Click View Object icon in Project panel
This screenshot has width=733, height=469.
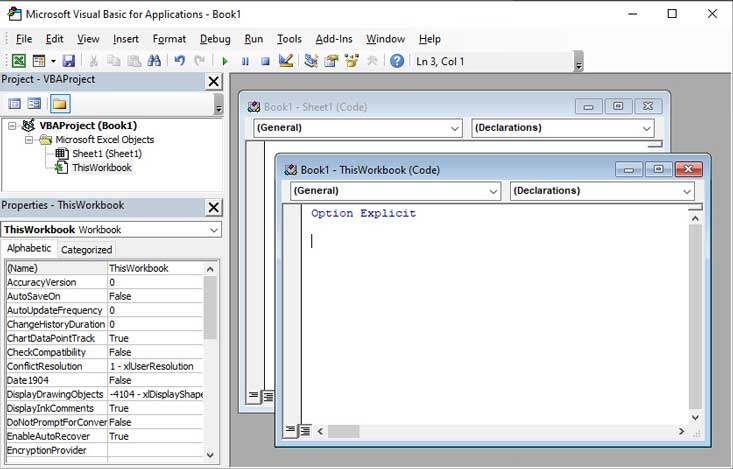click(34, 104)
